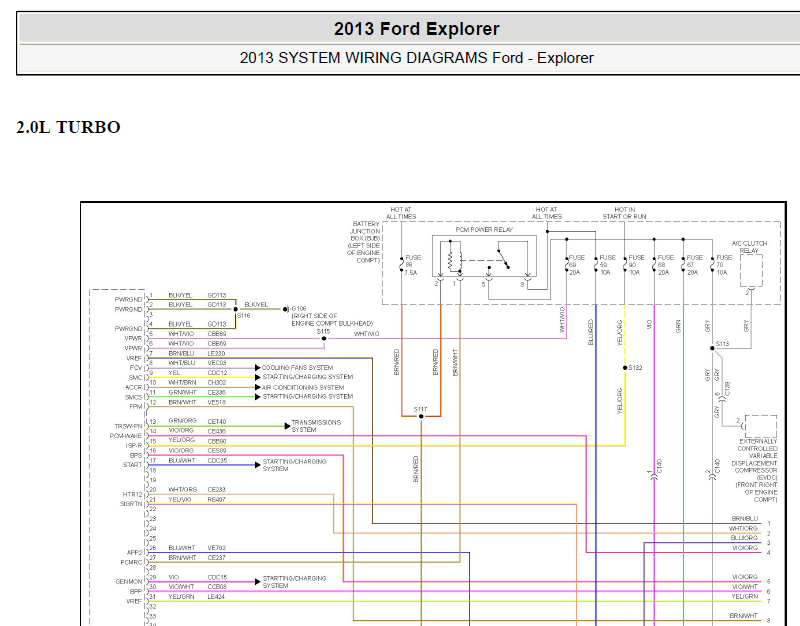Click the "CDC12" circuit code
The width and height of the screenshot is (800, 626).
217,373
